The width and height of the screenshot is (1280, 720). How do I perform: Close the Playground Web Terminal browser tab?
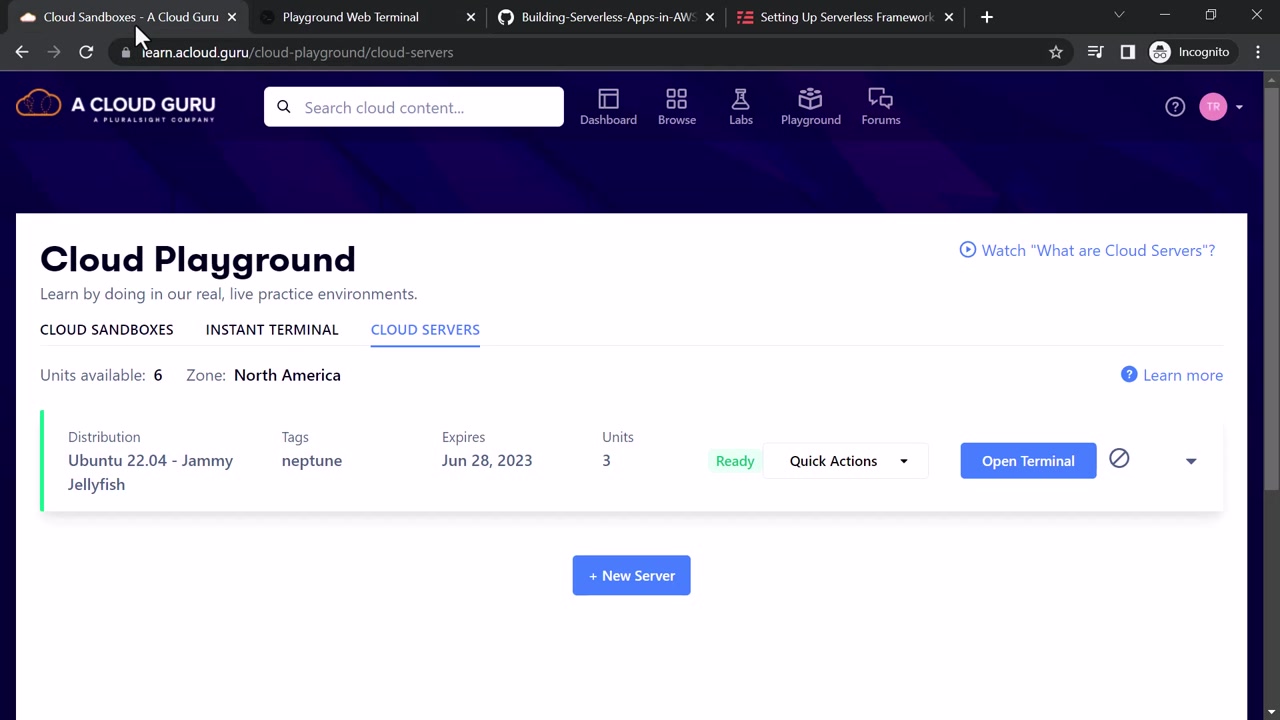pos(471,17)
